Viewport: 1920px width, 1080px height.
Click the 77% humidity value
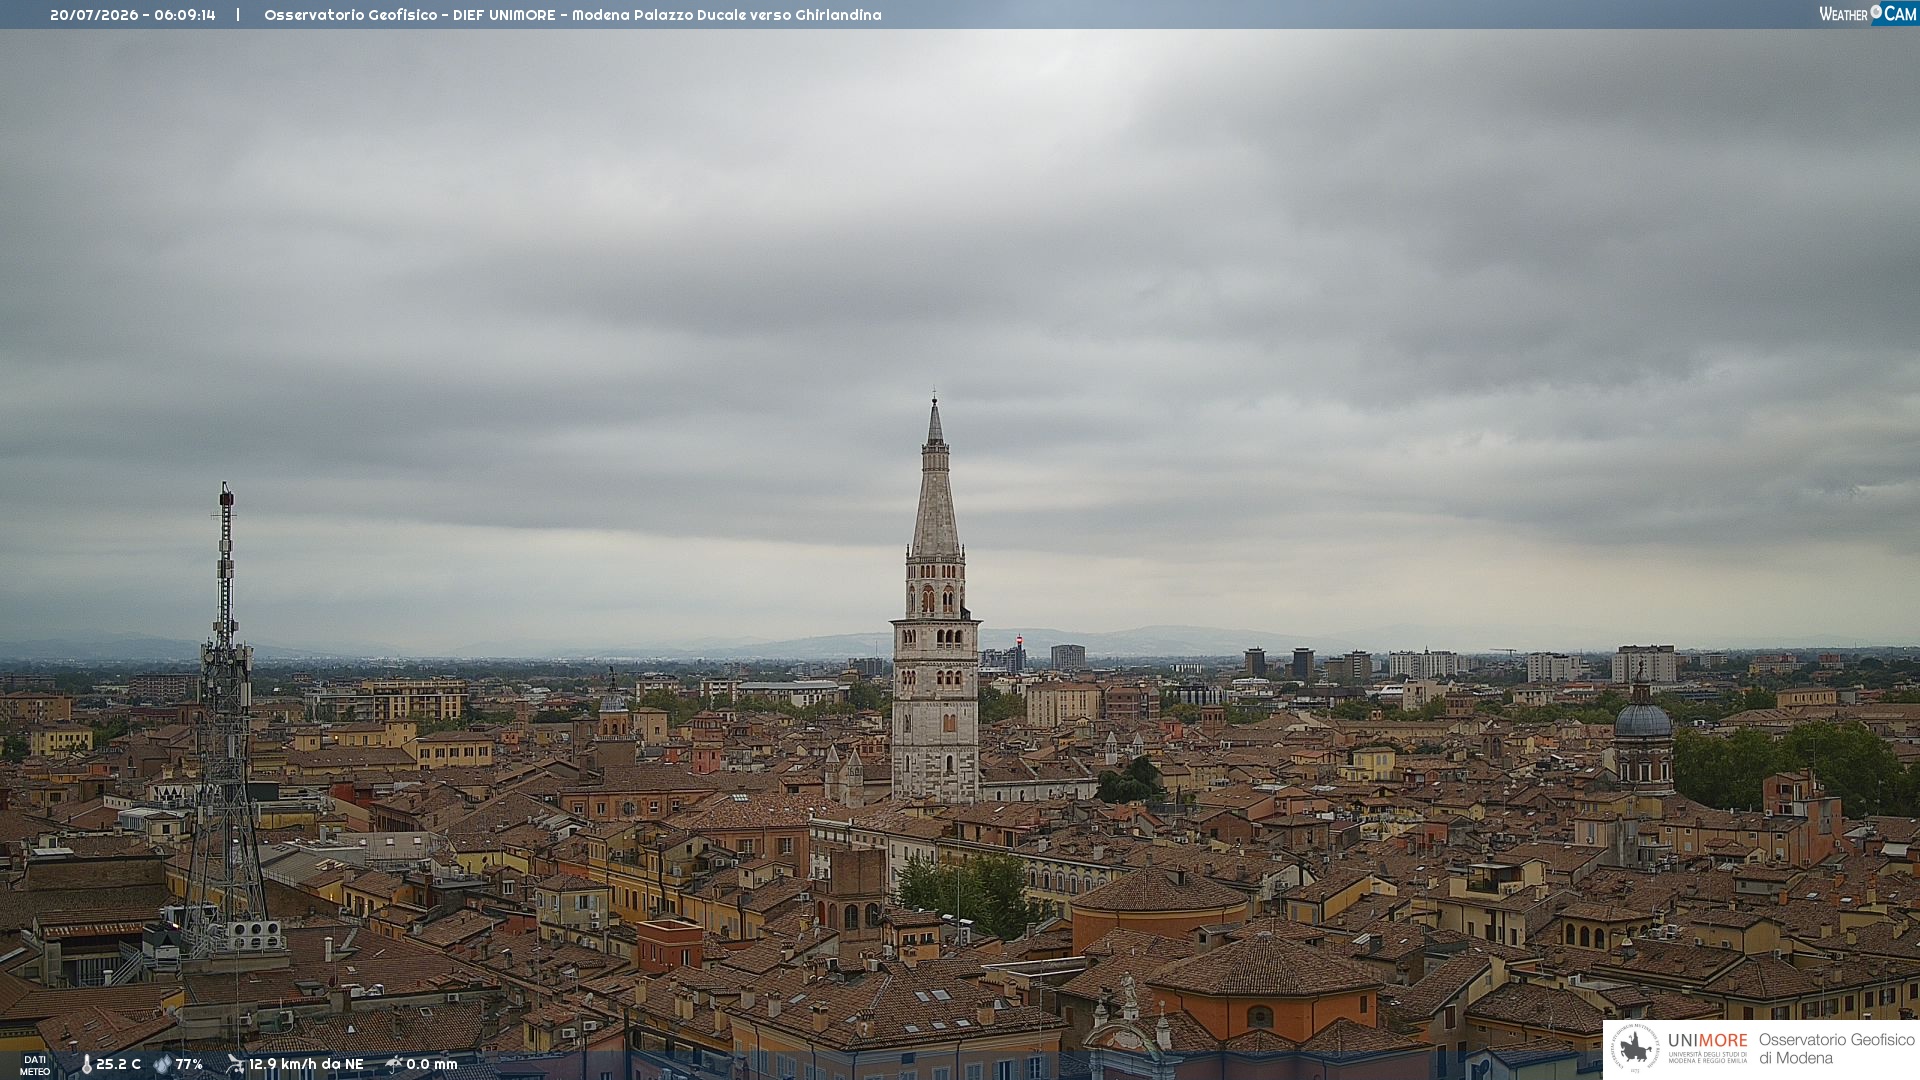[189, 1065]
